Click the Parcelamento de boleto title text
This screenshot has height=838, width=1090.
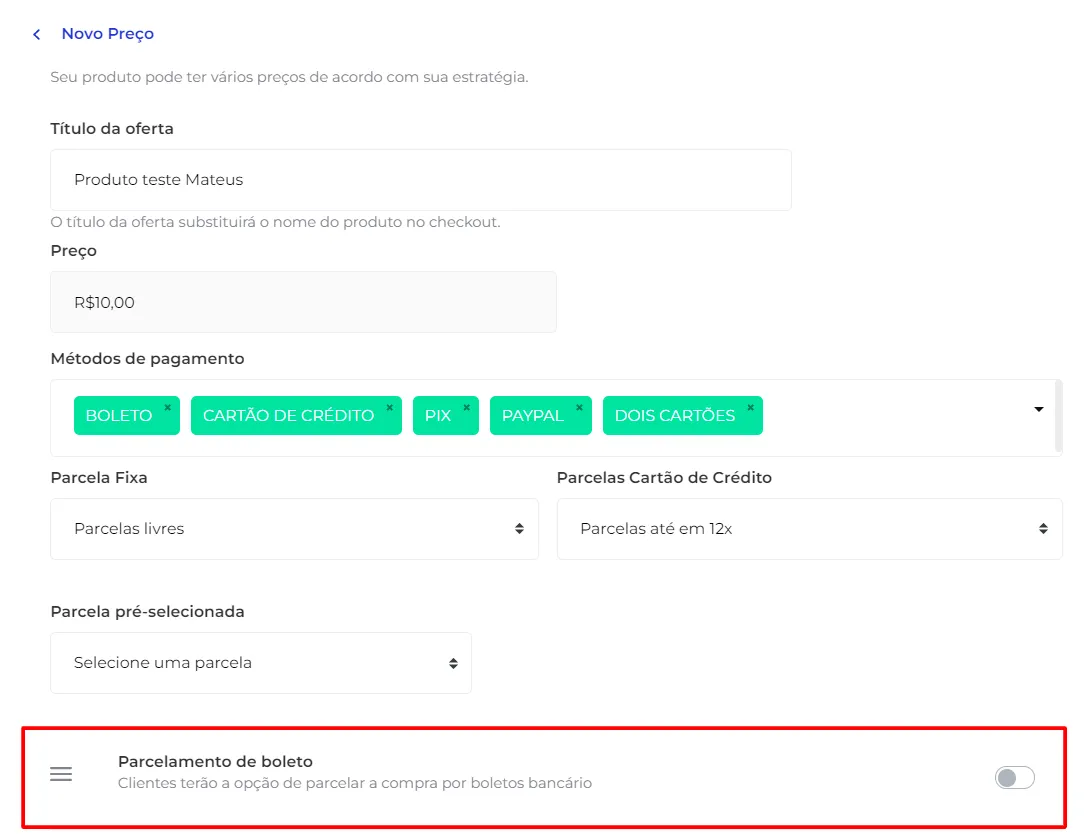[215, 762]
